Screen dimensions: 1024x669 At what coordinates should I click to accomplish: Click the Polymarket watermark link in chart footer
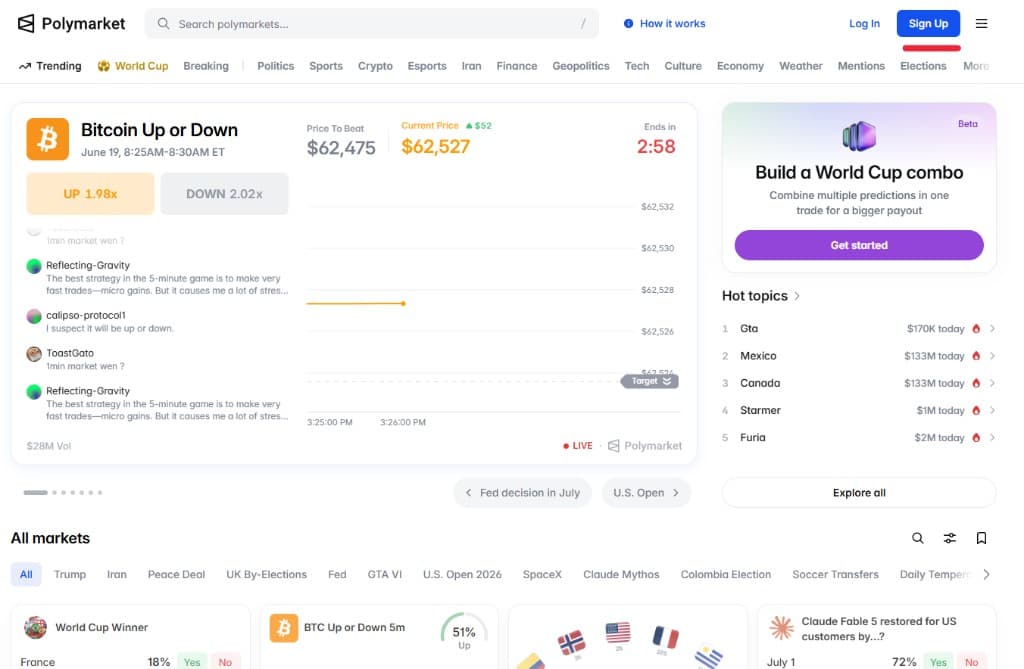click(x=645, y=446)
